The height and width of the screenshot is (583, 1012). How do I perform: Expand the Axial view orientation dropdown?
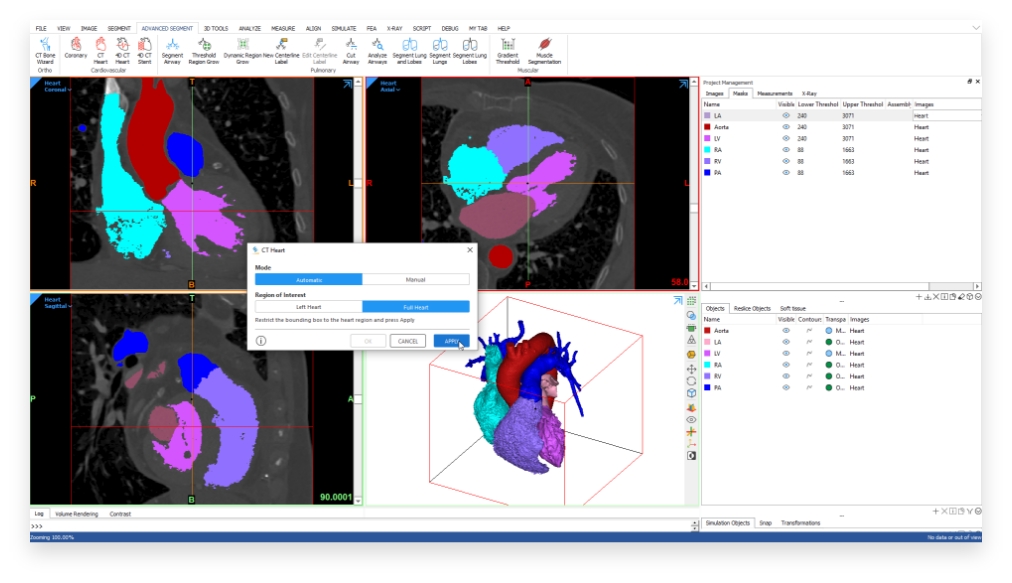coord(389,90)
